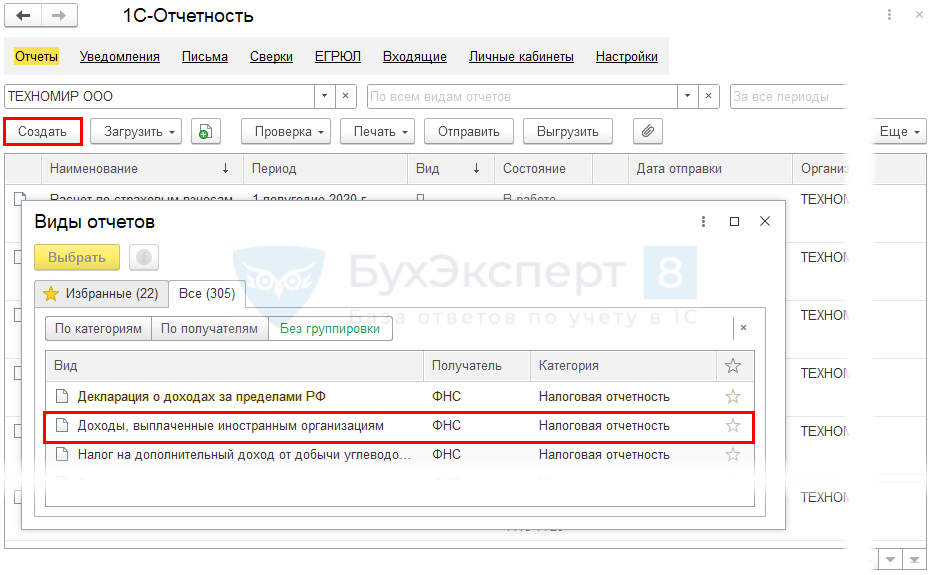Select row Доходы, выплаченные иностранным организациям
This screenshot has height=575, width=931.
[400, 425]
